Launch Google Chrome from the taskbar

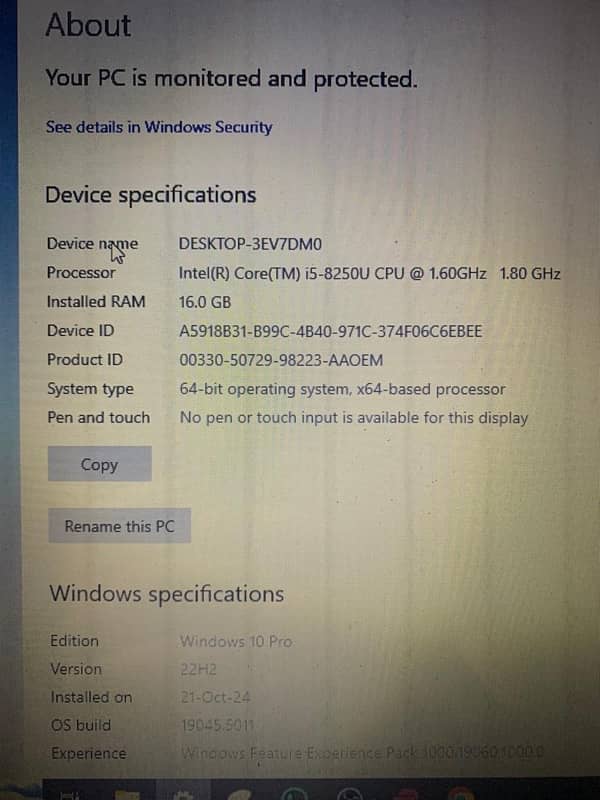tap(461, 794)
